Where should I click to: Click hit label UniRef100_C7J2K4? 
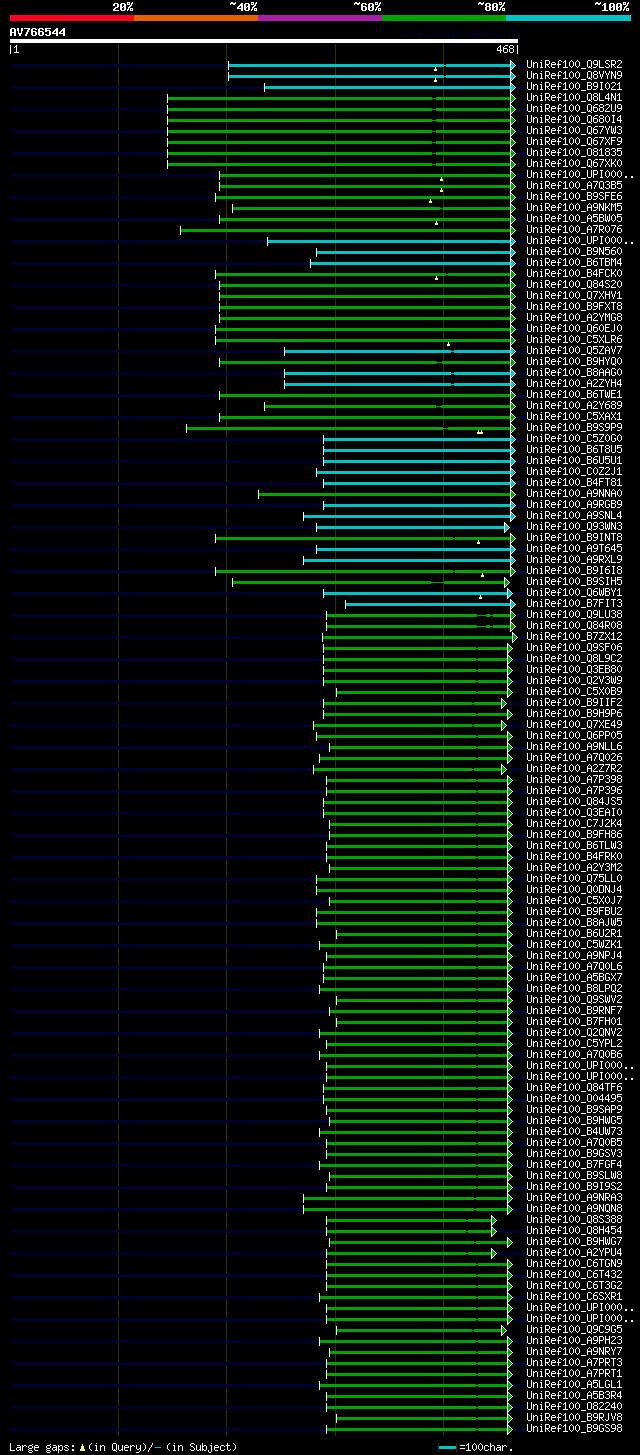(574, 823)
